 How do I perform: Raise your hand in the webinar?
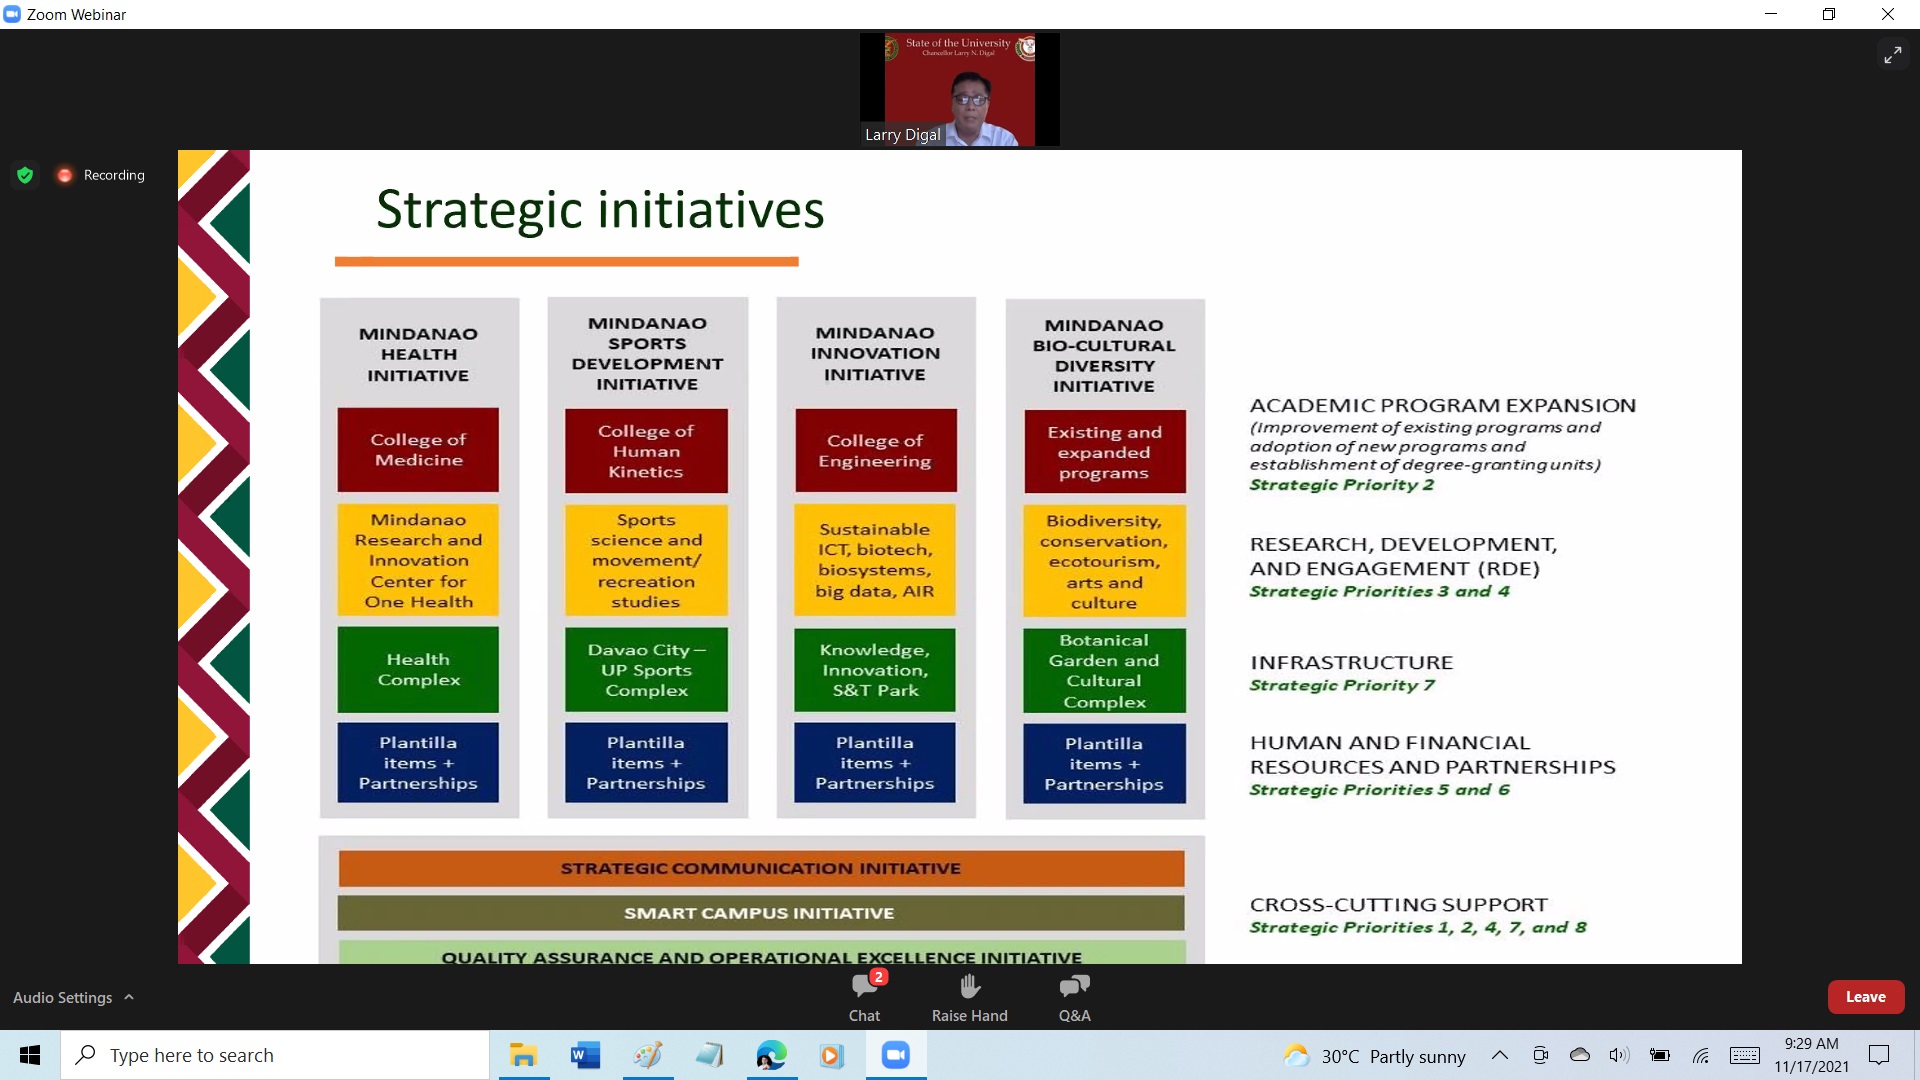(x=969, y=997)
